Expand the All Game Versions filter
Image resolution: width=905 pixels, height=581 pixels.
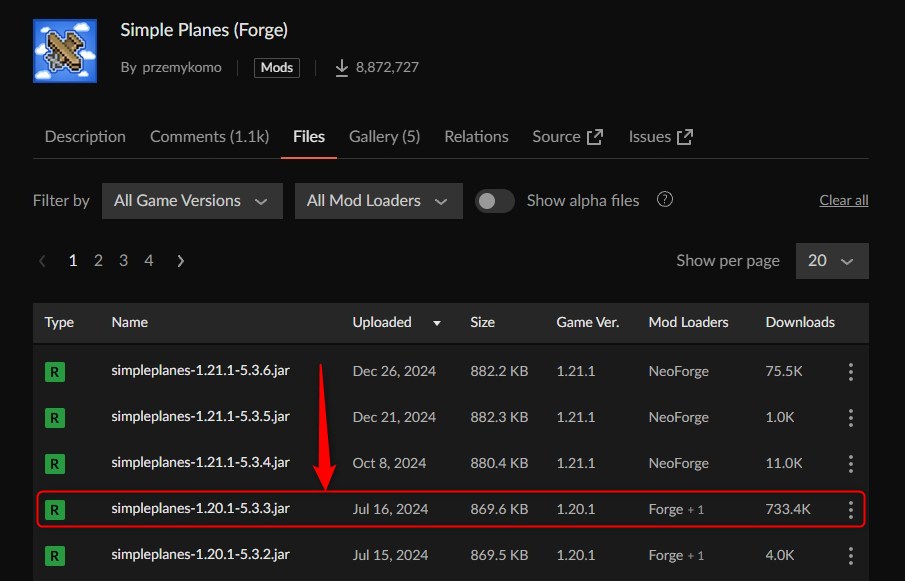[192, 201]
